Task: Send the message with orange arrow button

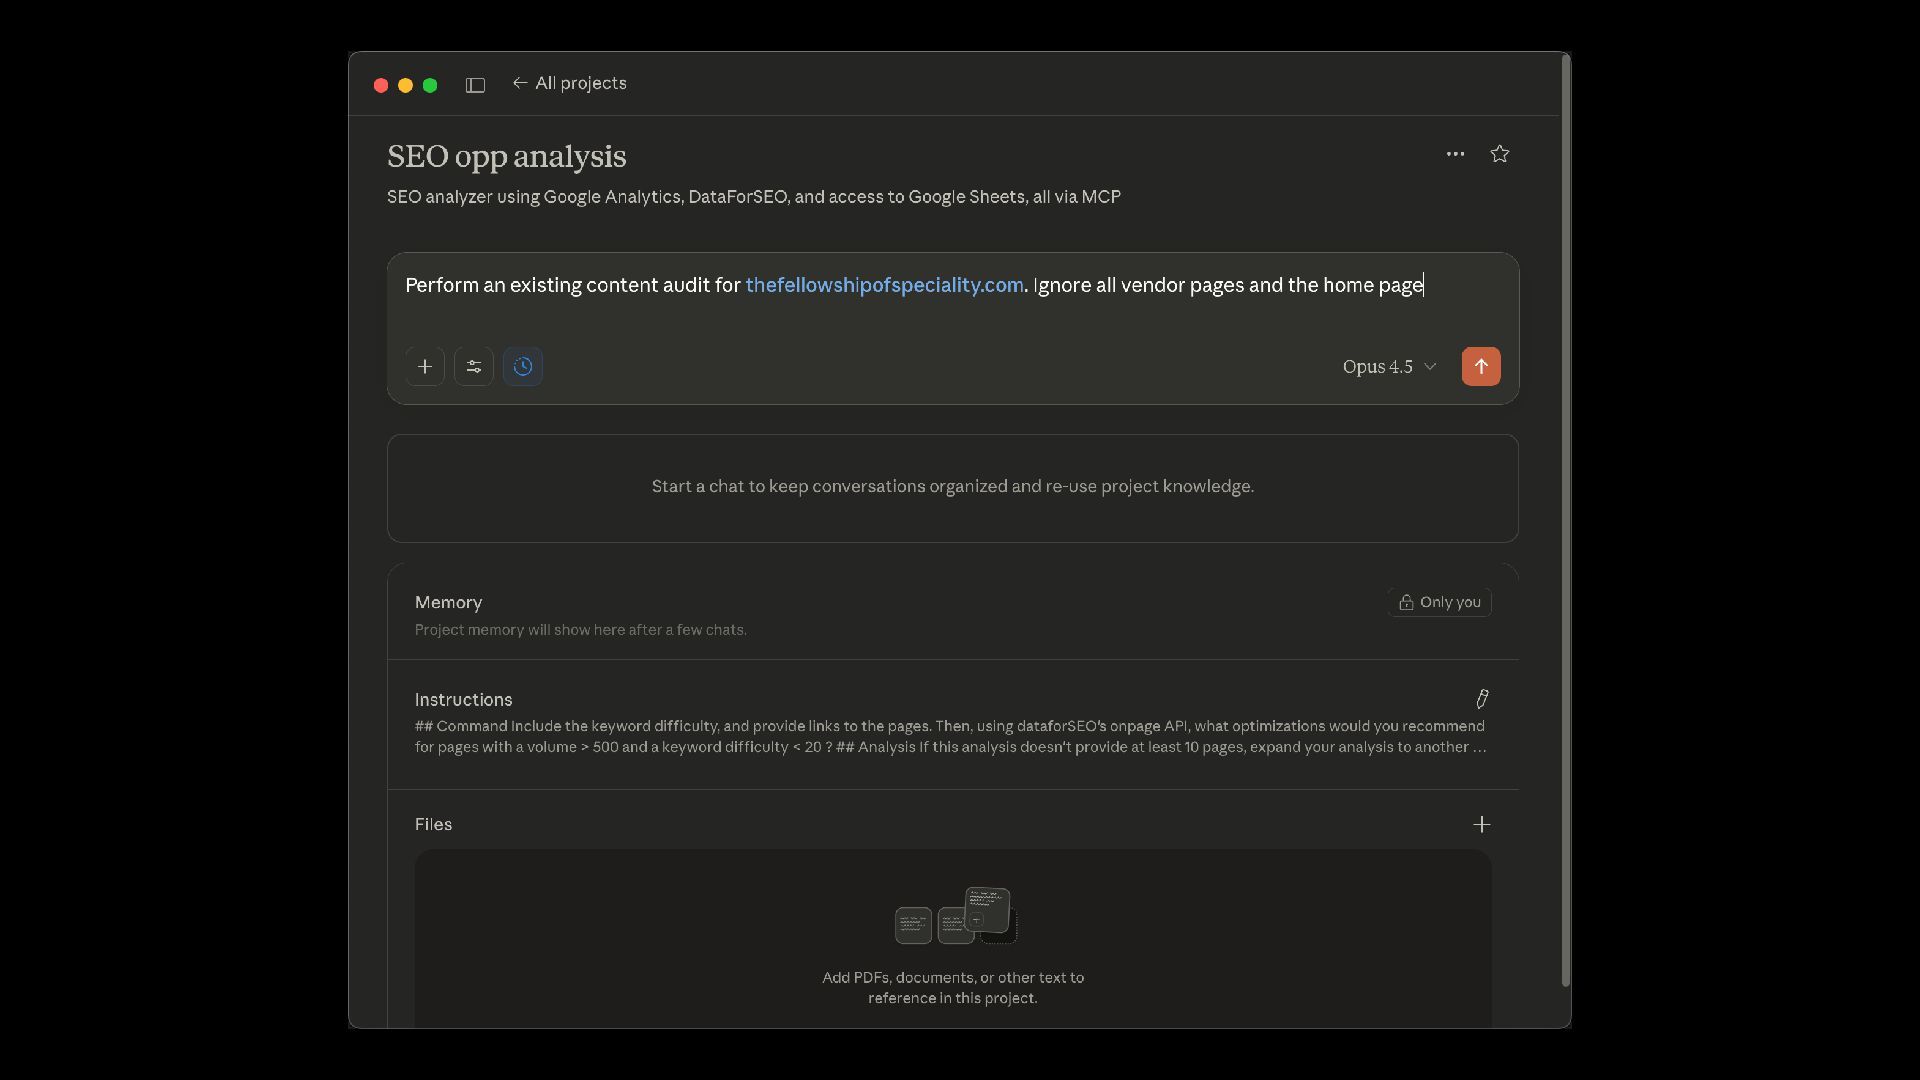Action: [1480, 367]
